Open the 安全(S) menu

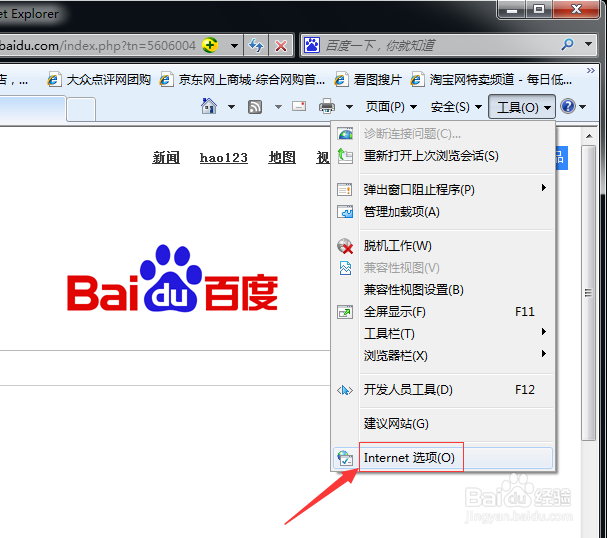click(456, 107)
